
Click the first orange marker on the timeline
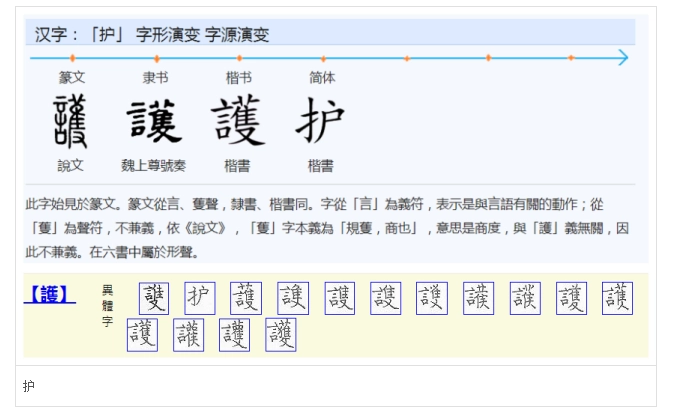(72, 58)
